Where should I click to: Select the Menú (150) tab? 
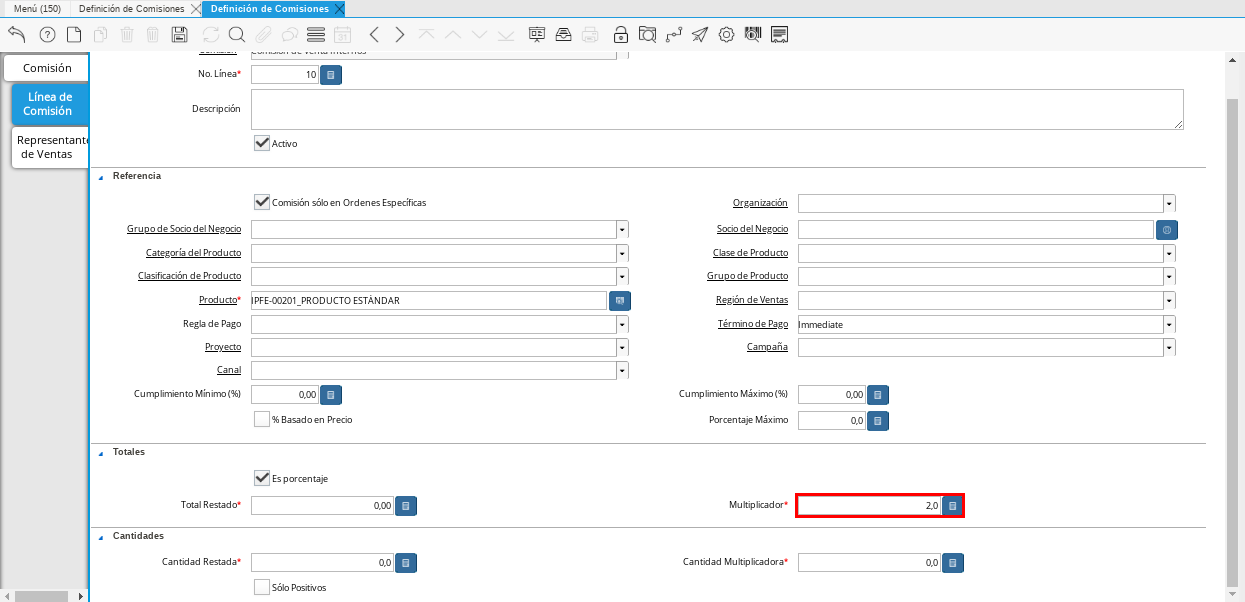coord(37,9)
